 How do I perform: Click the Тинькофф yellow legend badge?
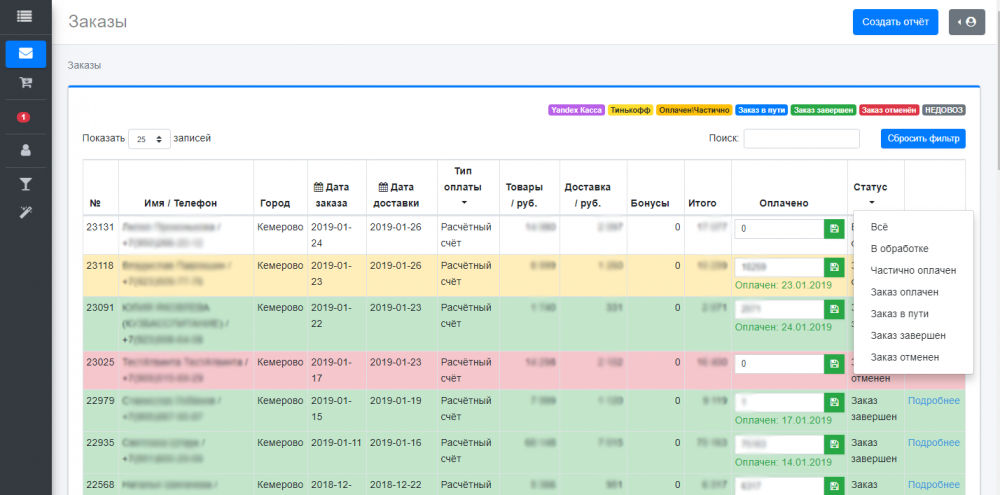point(630,110)
